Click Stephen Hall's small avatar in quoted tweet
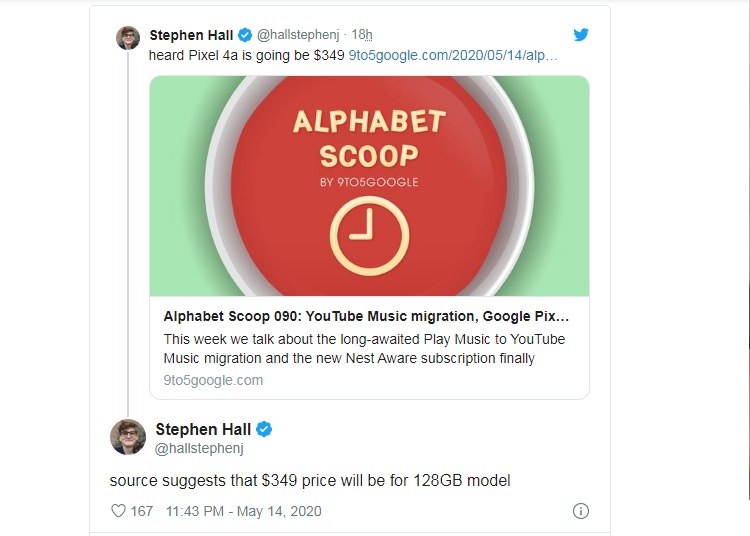Viewport: 750px width, 536px height. [128, 38]
